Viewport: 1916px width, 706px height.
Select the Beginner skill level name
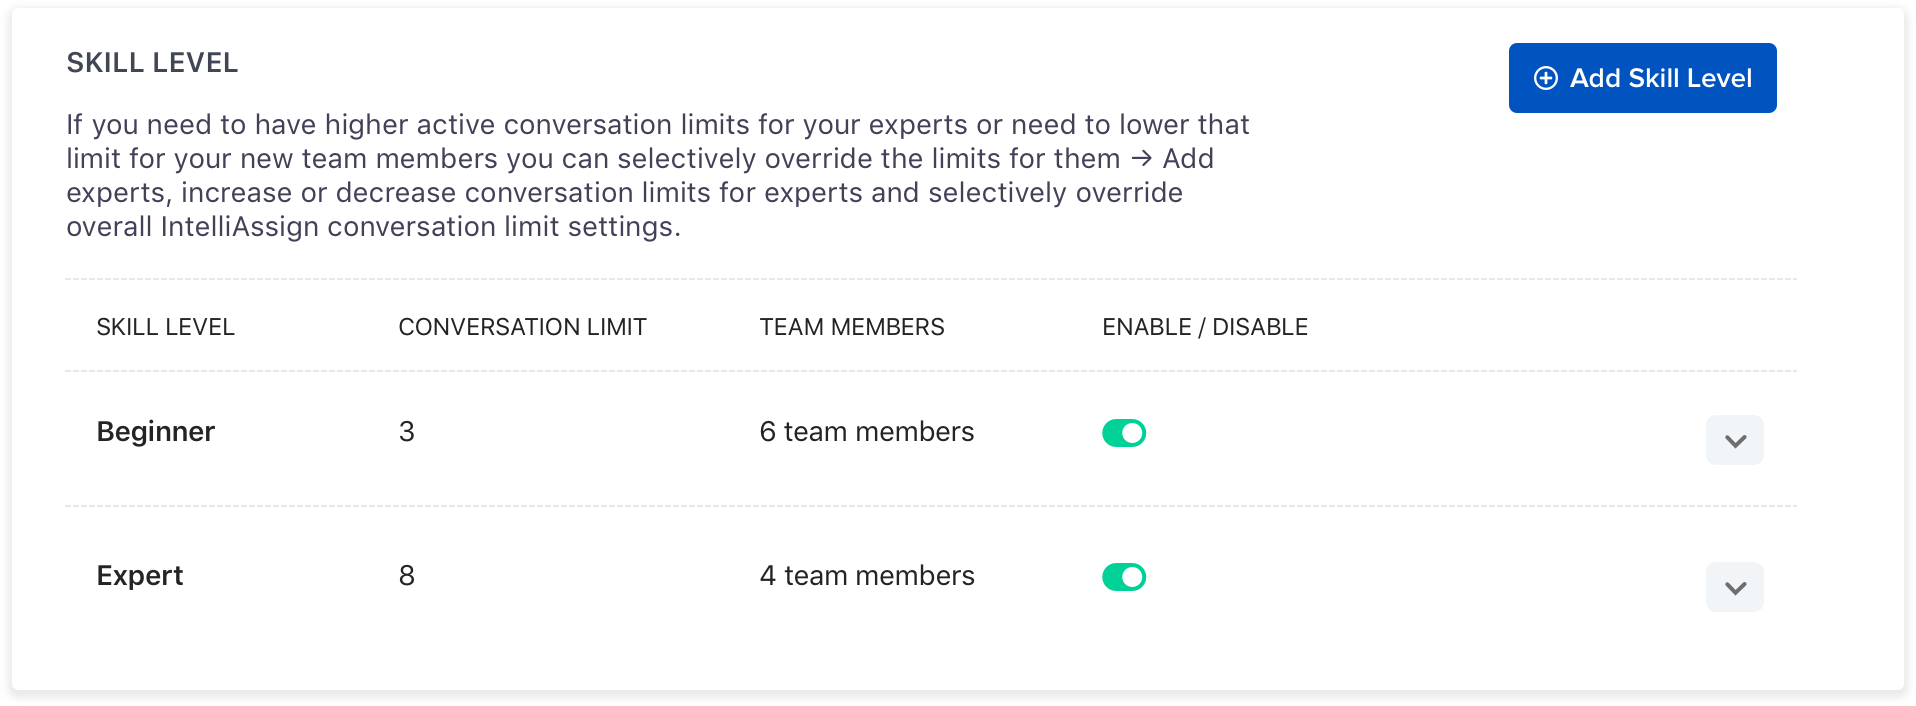[x=155, y=432]
